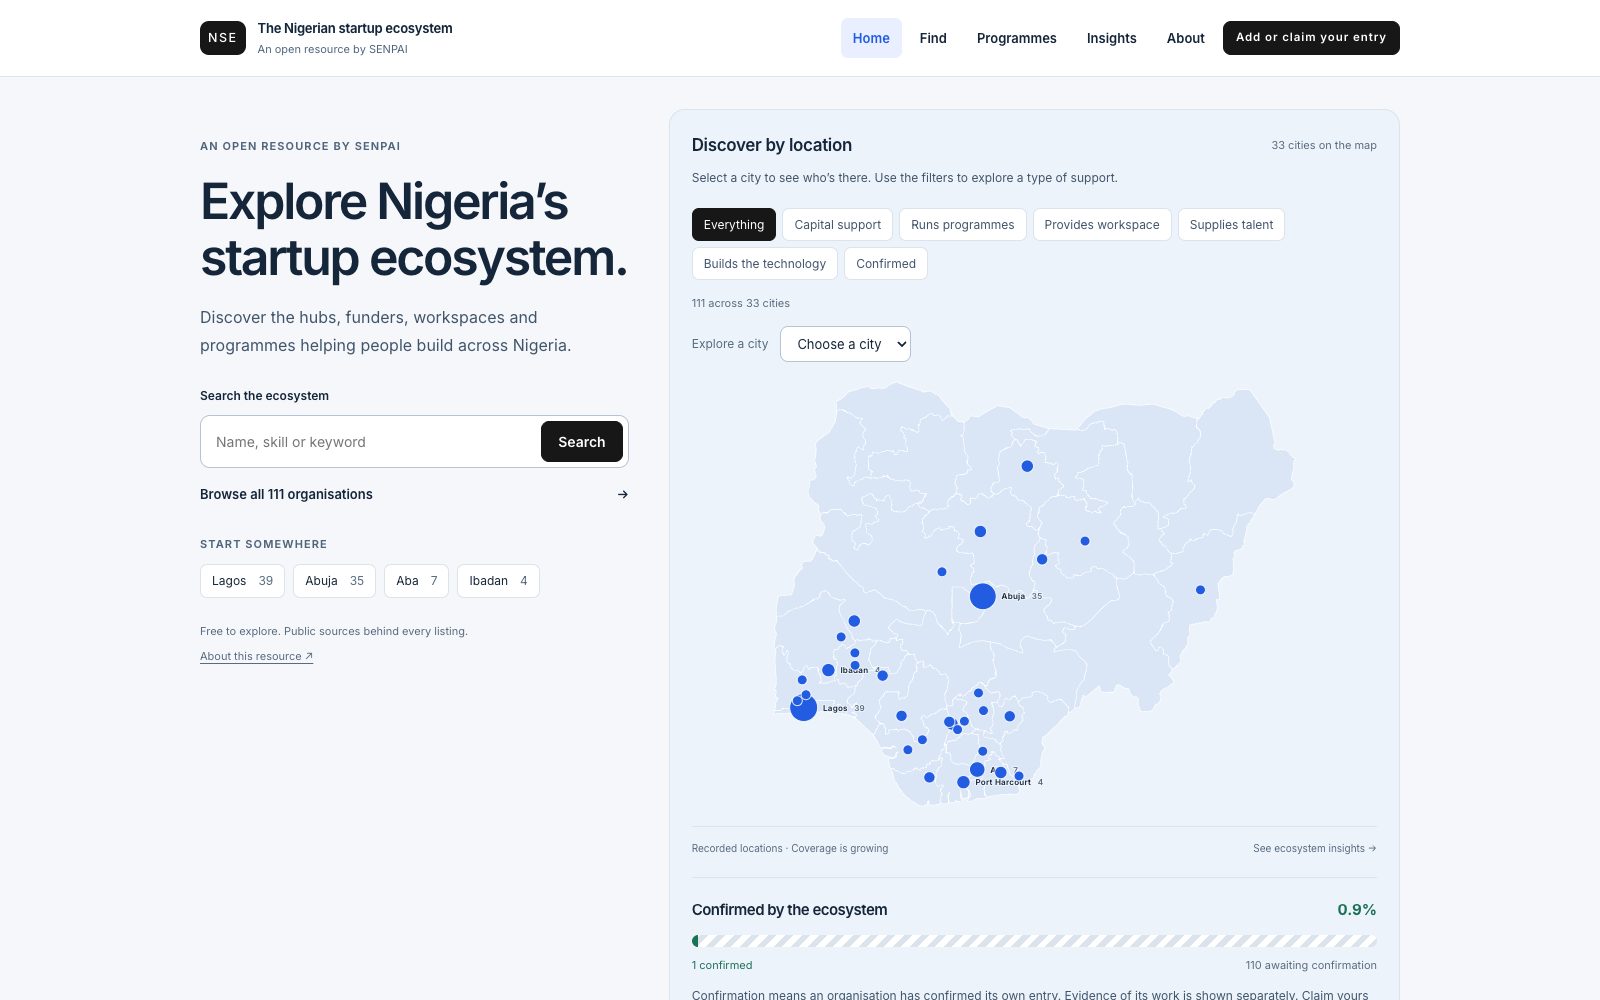Select the Port Harcourt dot on the map
The width and height of the screenshot is (1600, 1000).
[x=963, y=782]
